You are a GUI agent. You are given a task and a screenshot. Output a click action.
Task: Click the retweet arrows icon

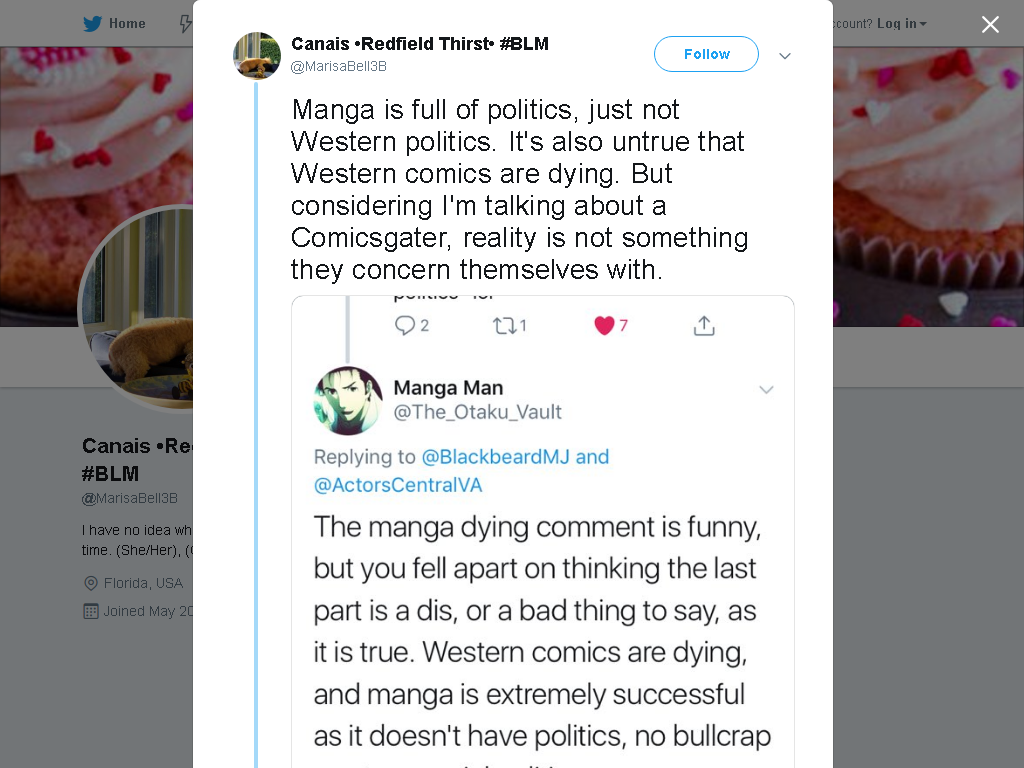point(505,325)
